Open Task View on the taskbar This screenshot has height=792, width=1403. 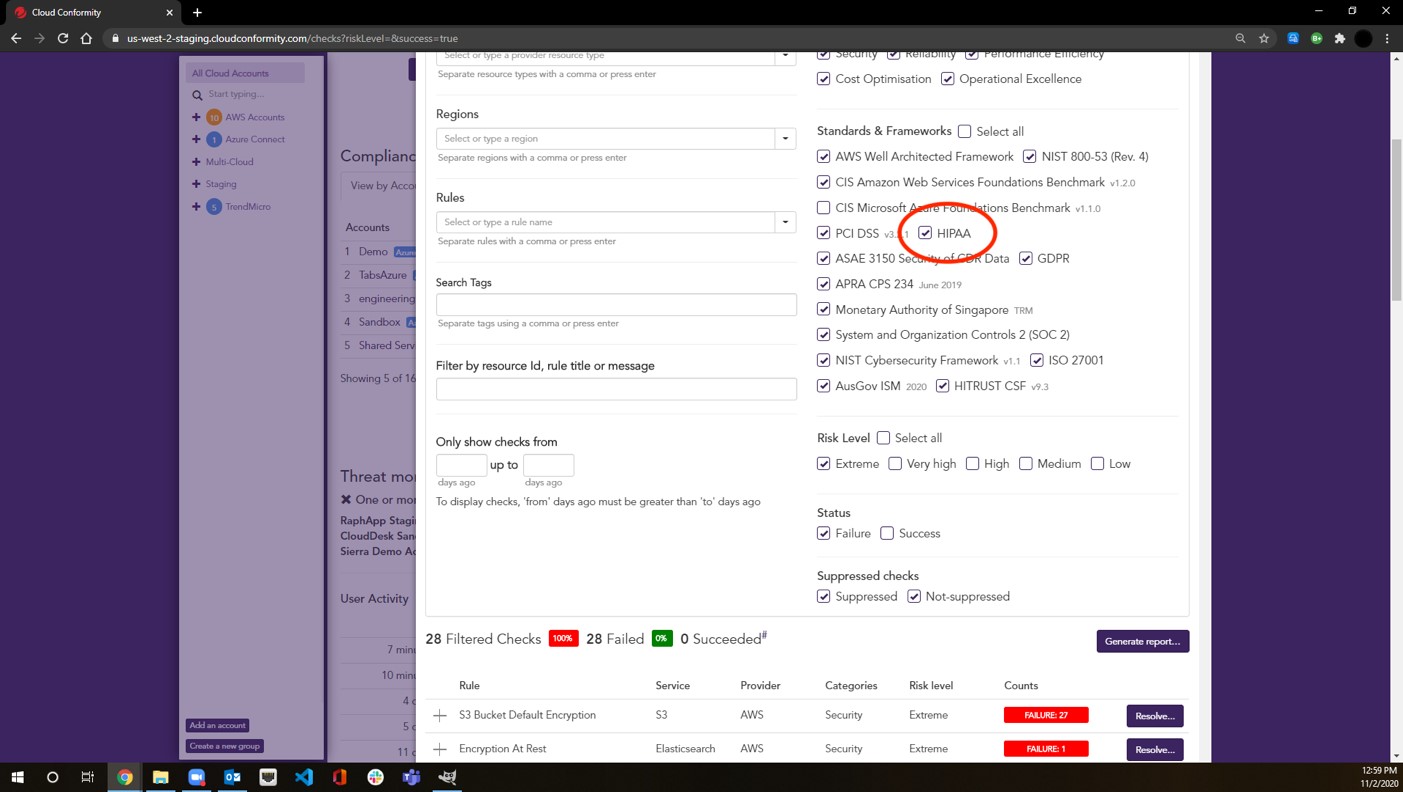pyautogui.click(x=88, y=777)
